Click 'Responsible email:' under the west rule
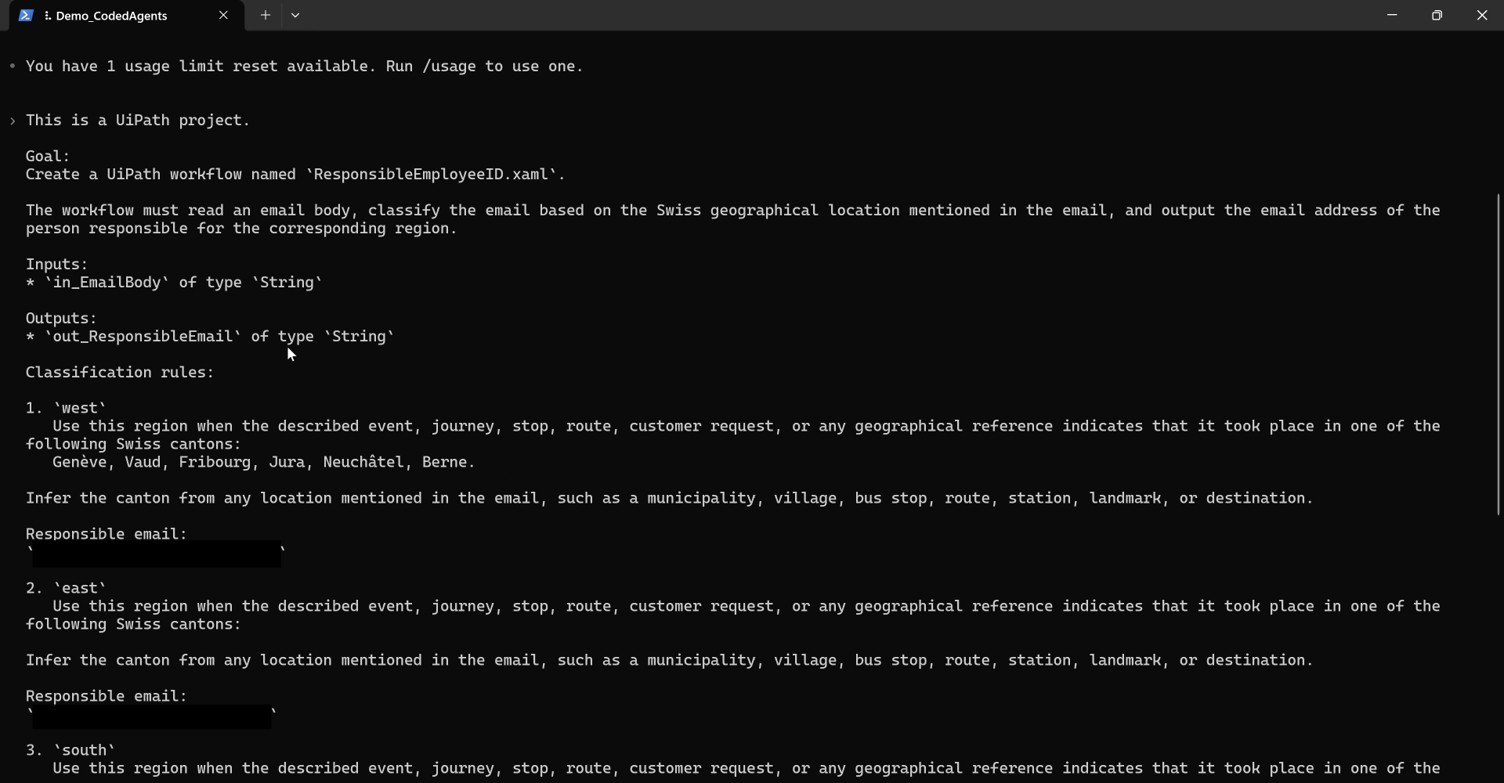 coord(107,534)
